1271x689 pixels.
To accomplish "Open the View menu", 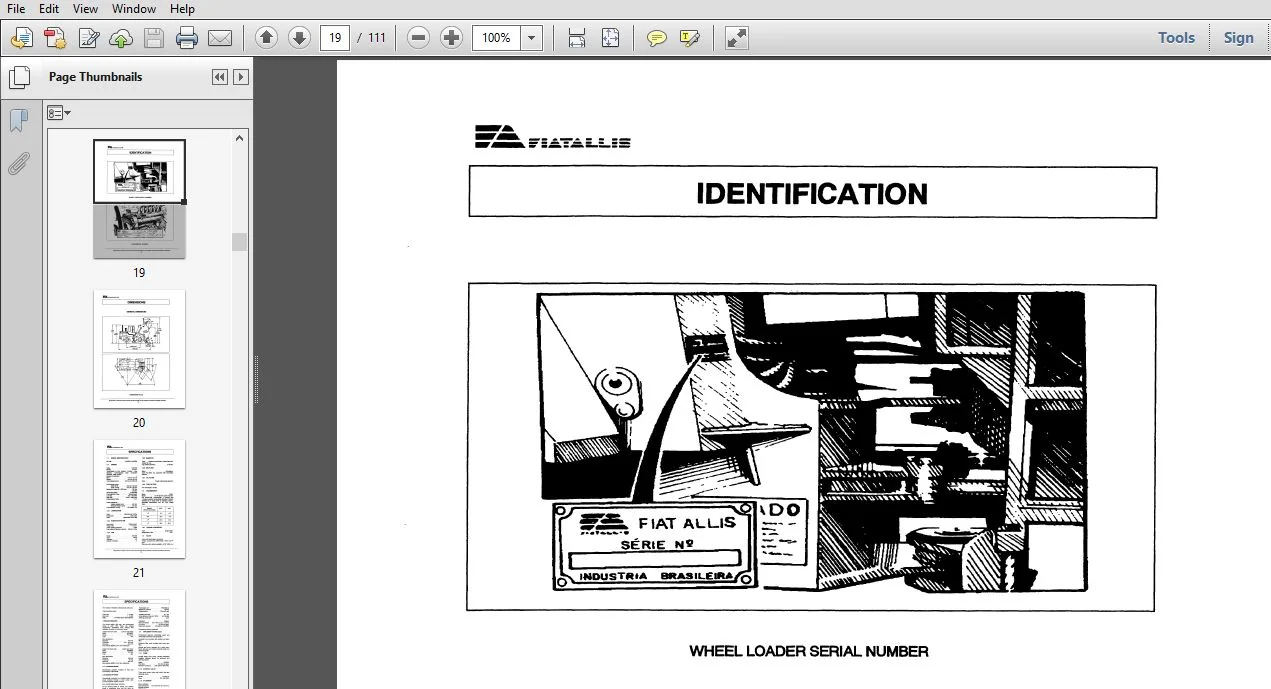I will pyautogui.click(x=85, y=9).
